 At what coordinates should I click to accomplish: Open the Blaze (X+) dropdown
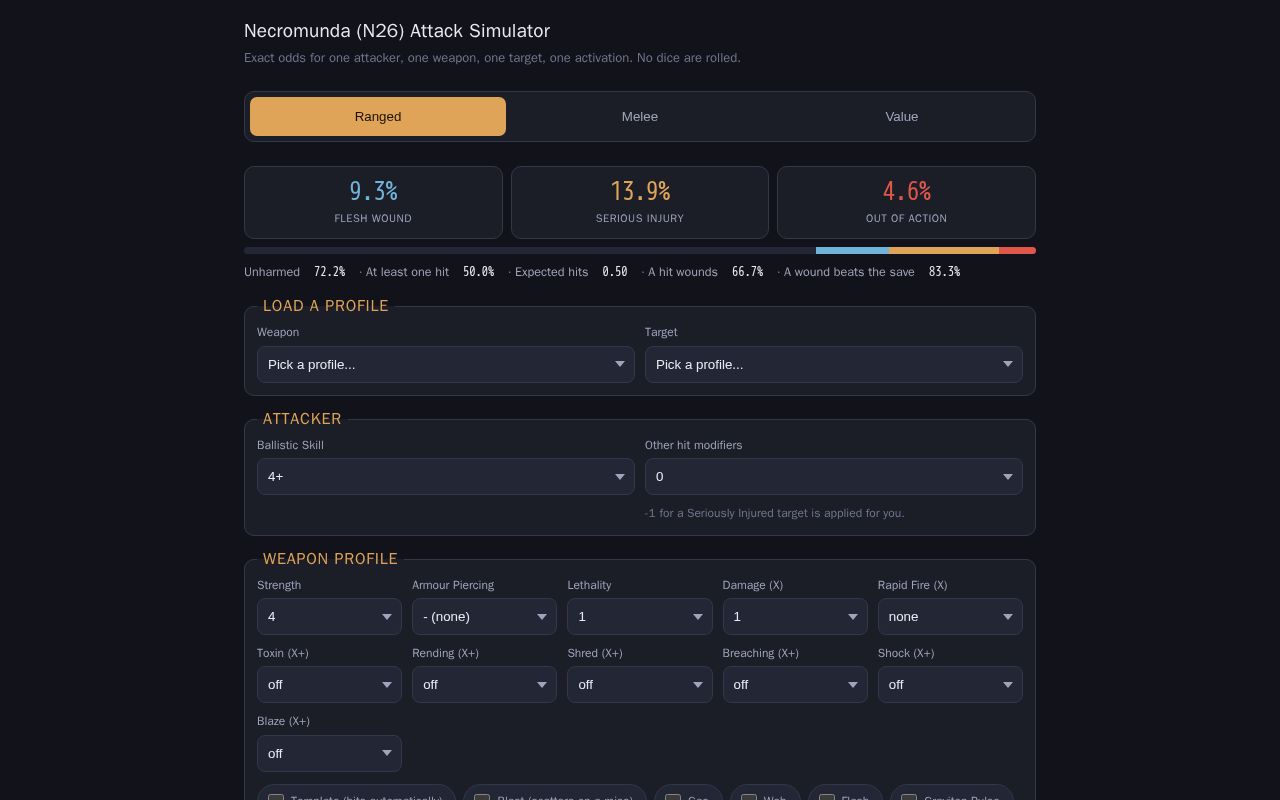click(x=329, y=753)
